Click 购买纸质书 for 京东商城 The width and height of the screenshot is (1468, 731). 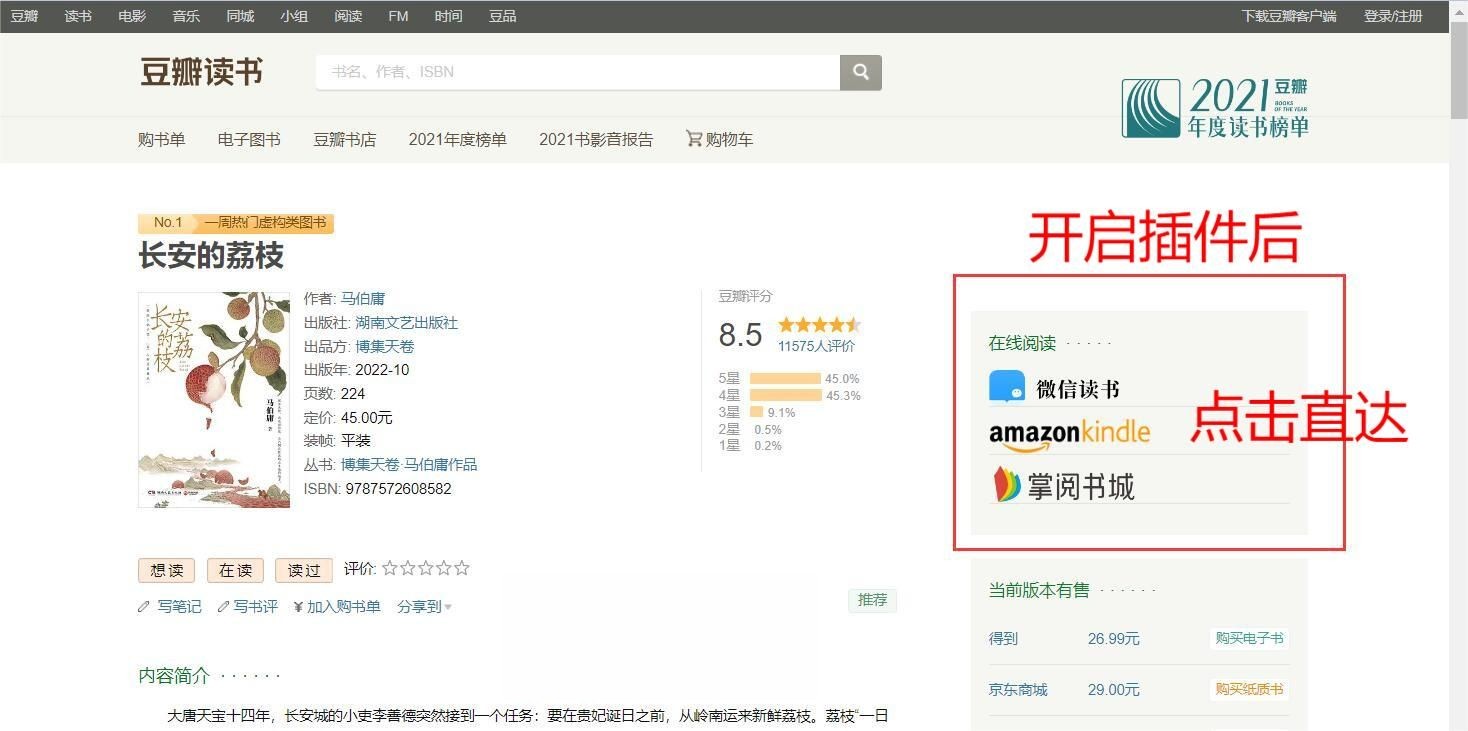pos(1249,689)
